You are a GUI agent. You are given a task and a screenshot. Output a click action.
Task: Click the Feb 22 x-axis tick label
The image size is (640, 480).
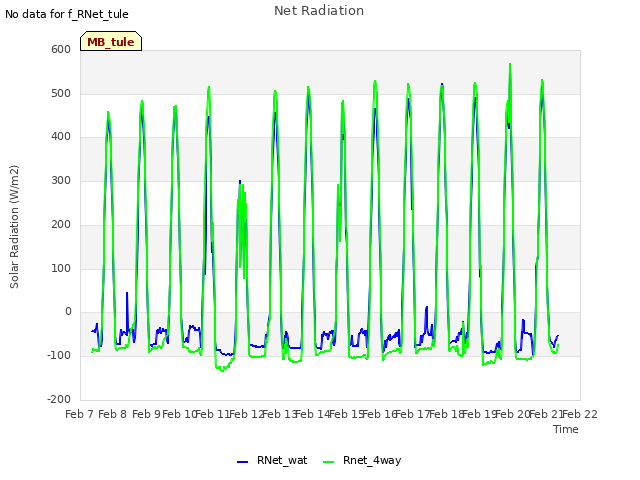580,414
